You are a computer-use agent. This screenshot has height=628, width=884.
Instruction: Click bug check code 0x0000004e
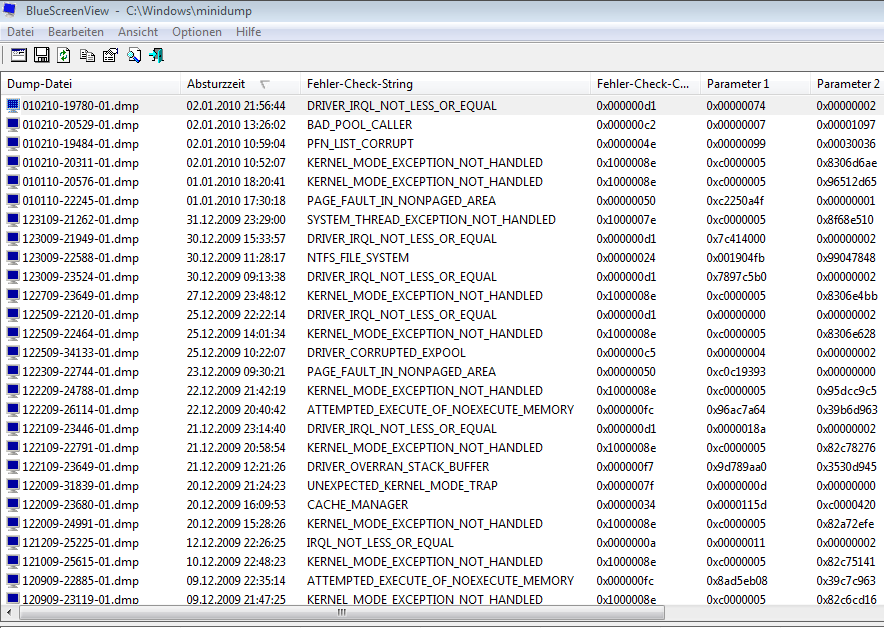626,144
